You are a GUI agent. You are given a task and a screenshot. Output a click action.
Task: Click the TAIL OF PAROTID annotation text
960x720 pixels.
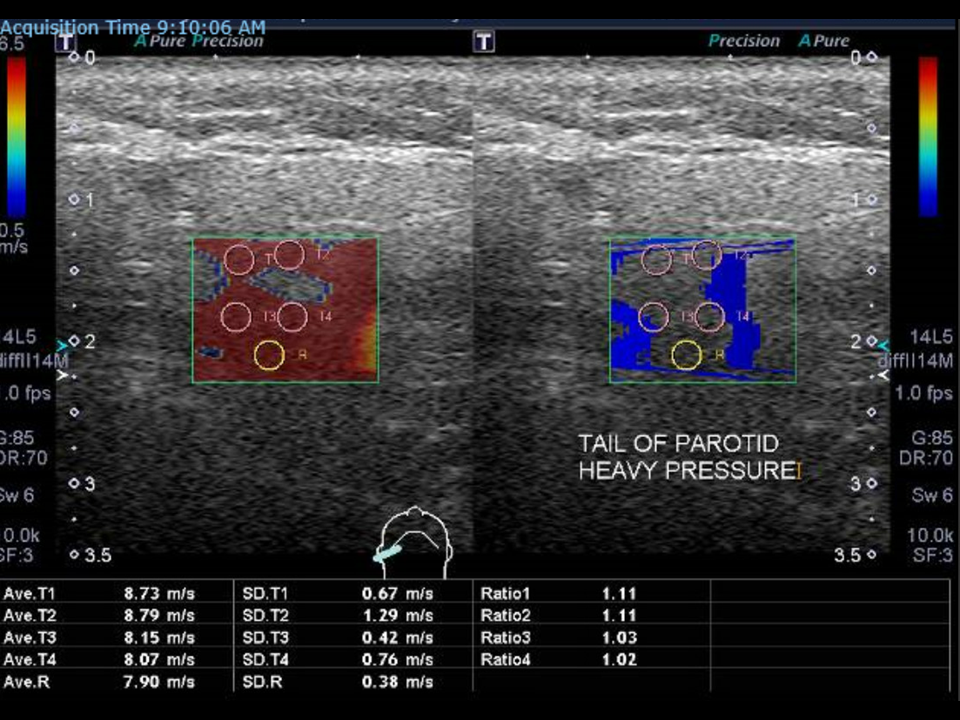pos(678,443)
